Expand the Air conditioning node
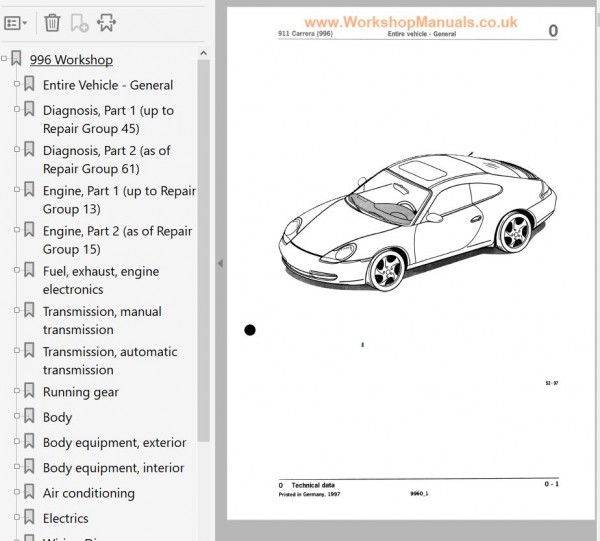The height and width of the screenshot is (541, 600). (x=17, y=491)
